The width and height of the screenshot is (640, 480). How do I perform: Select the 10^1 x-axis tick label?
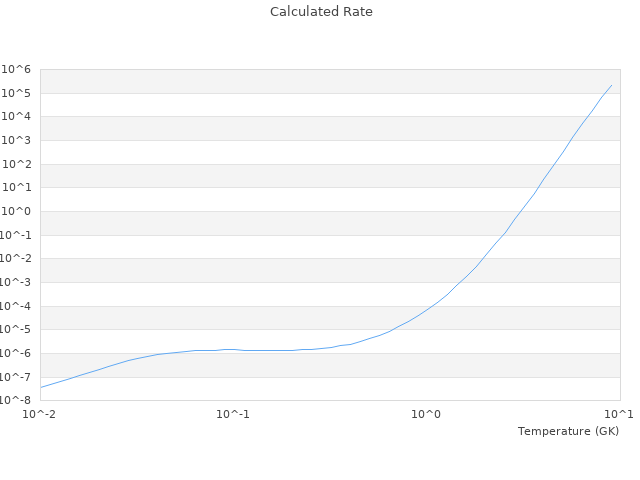click(619, 415)
